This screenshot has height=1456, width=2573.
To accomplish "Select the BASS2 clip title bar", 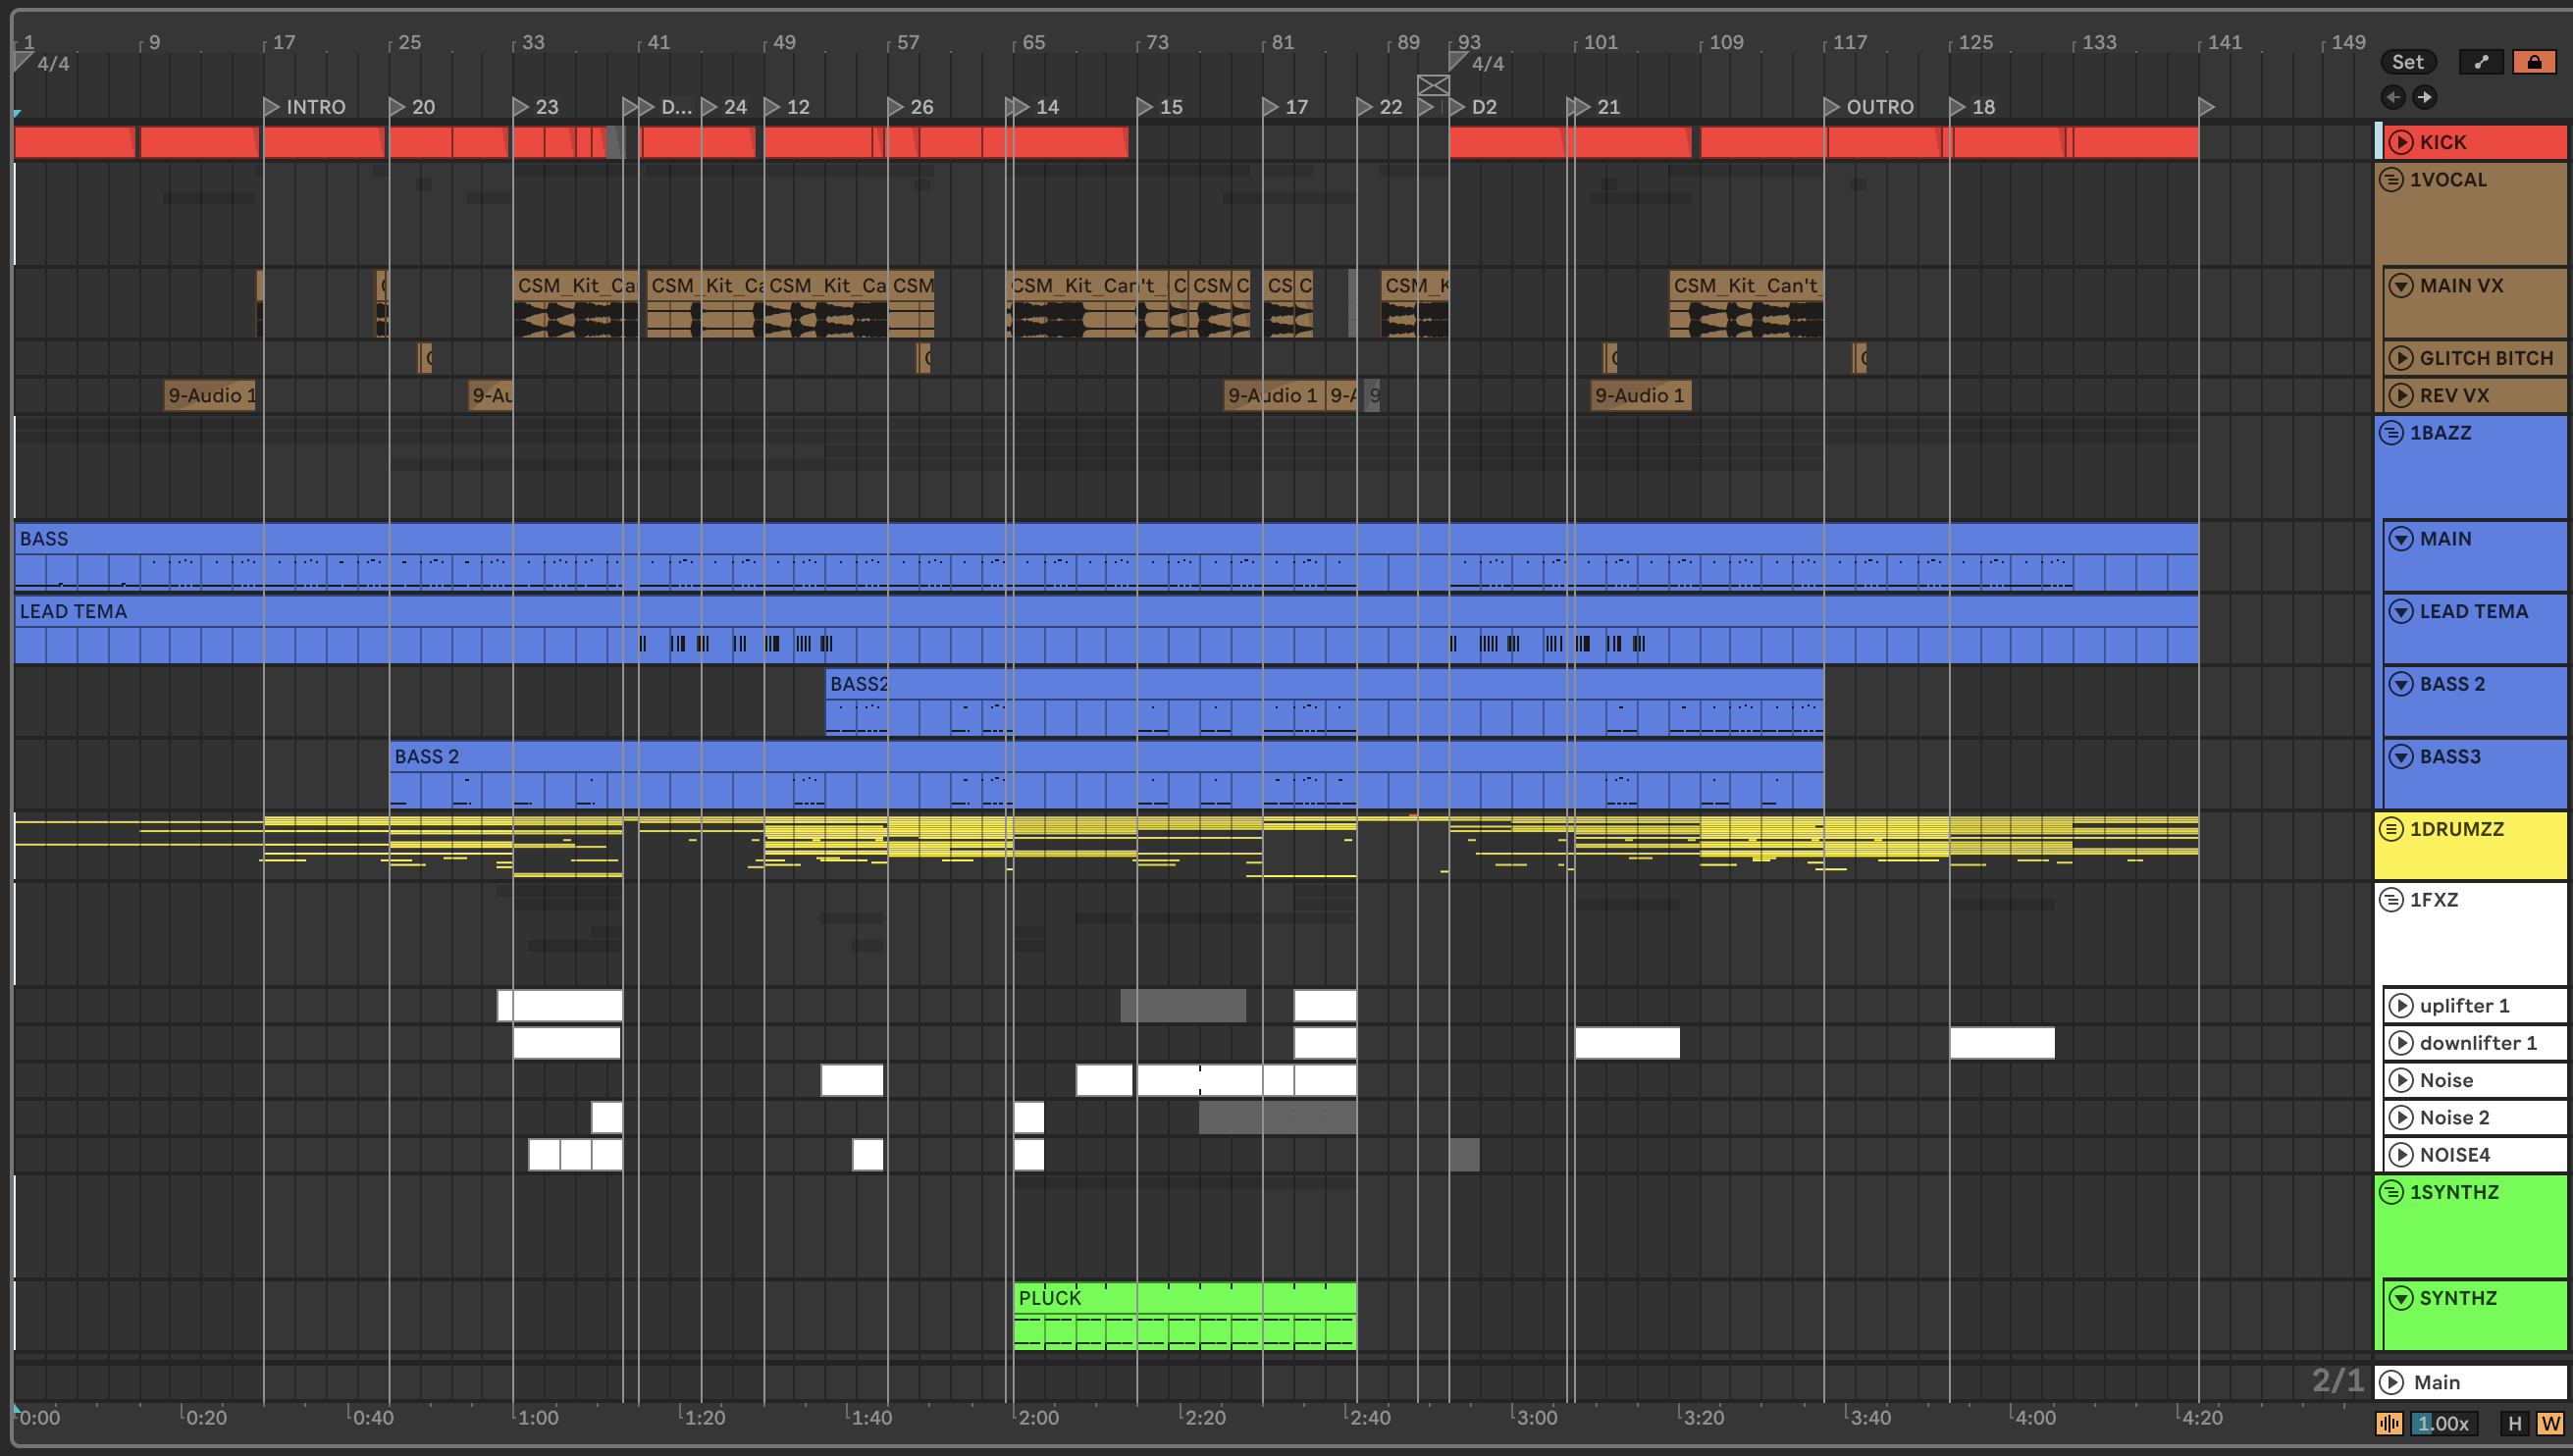I will (x=1324, y=684).
